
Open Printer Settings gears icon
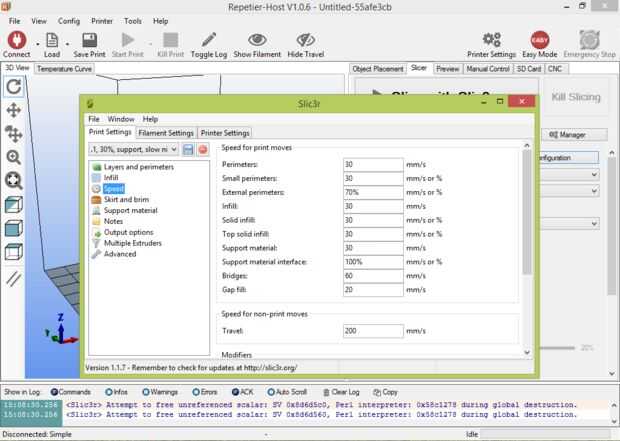(x=491, y=40)
